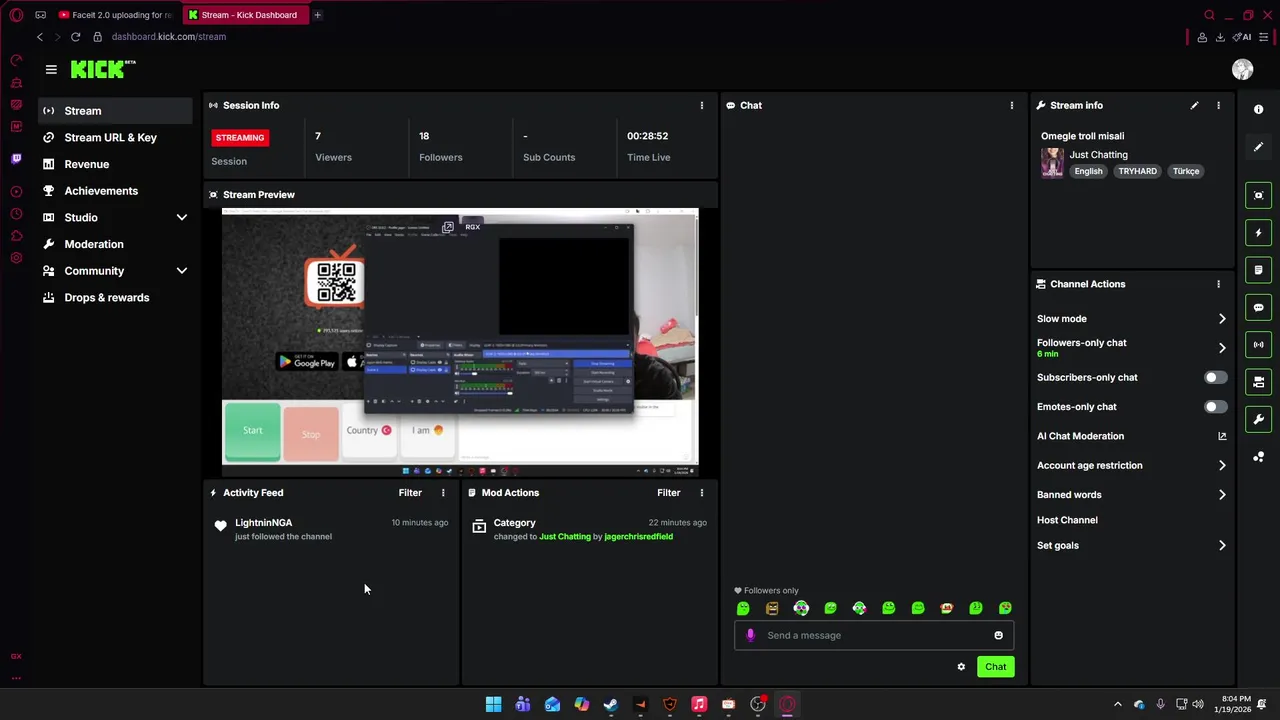
Task: Switch to the Faceit YouTube browser tab
Action: (115, 15)
